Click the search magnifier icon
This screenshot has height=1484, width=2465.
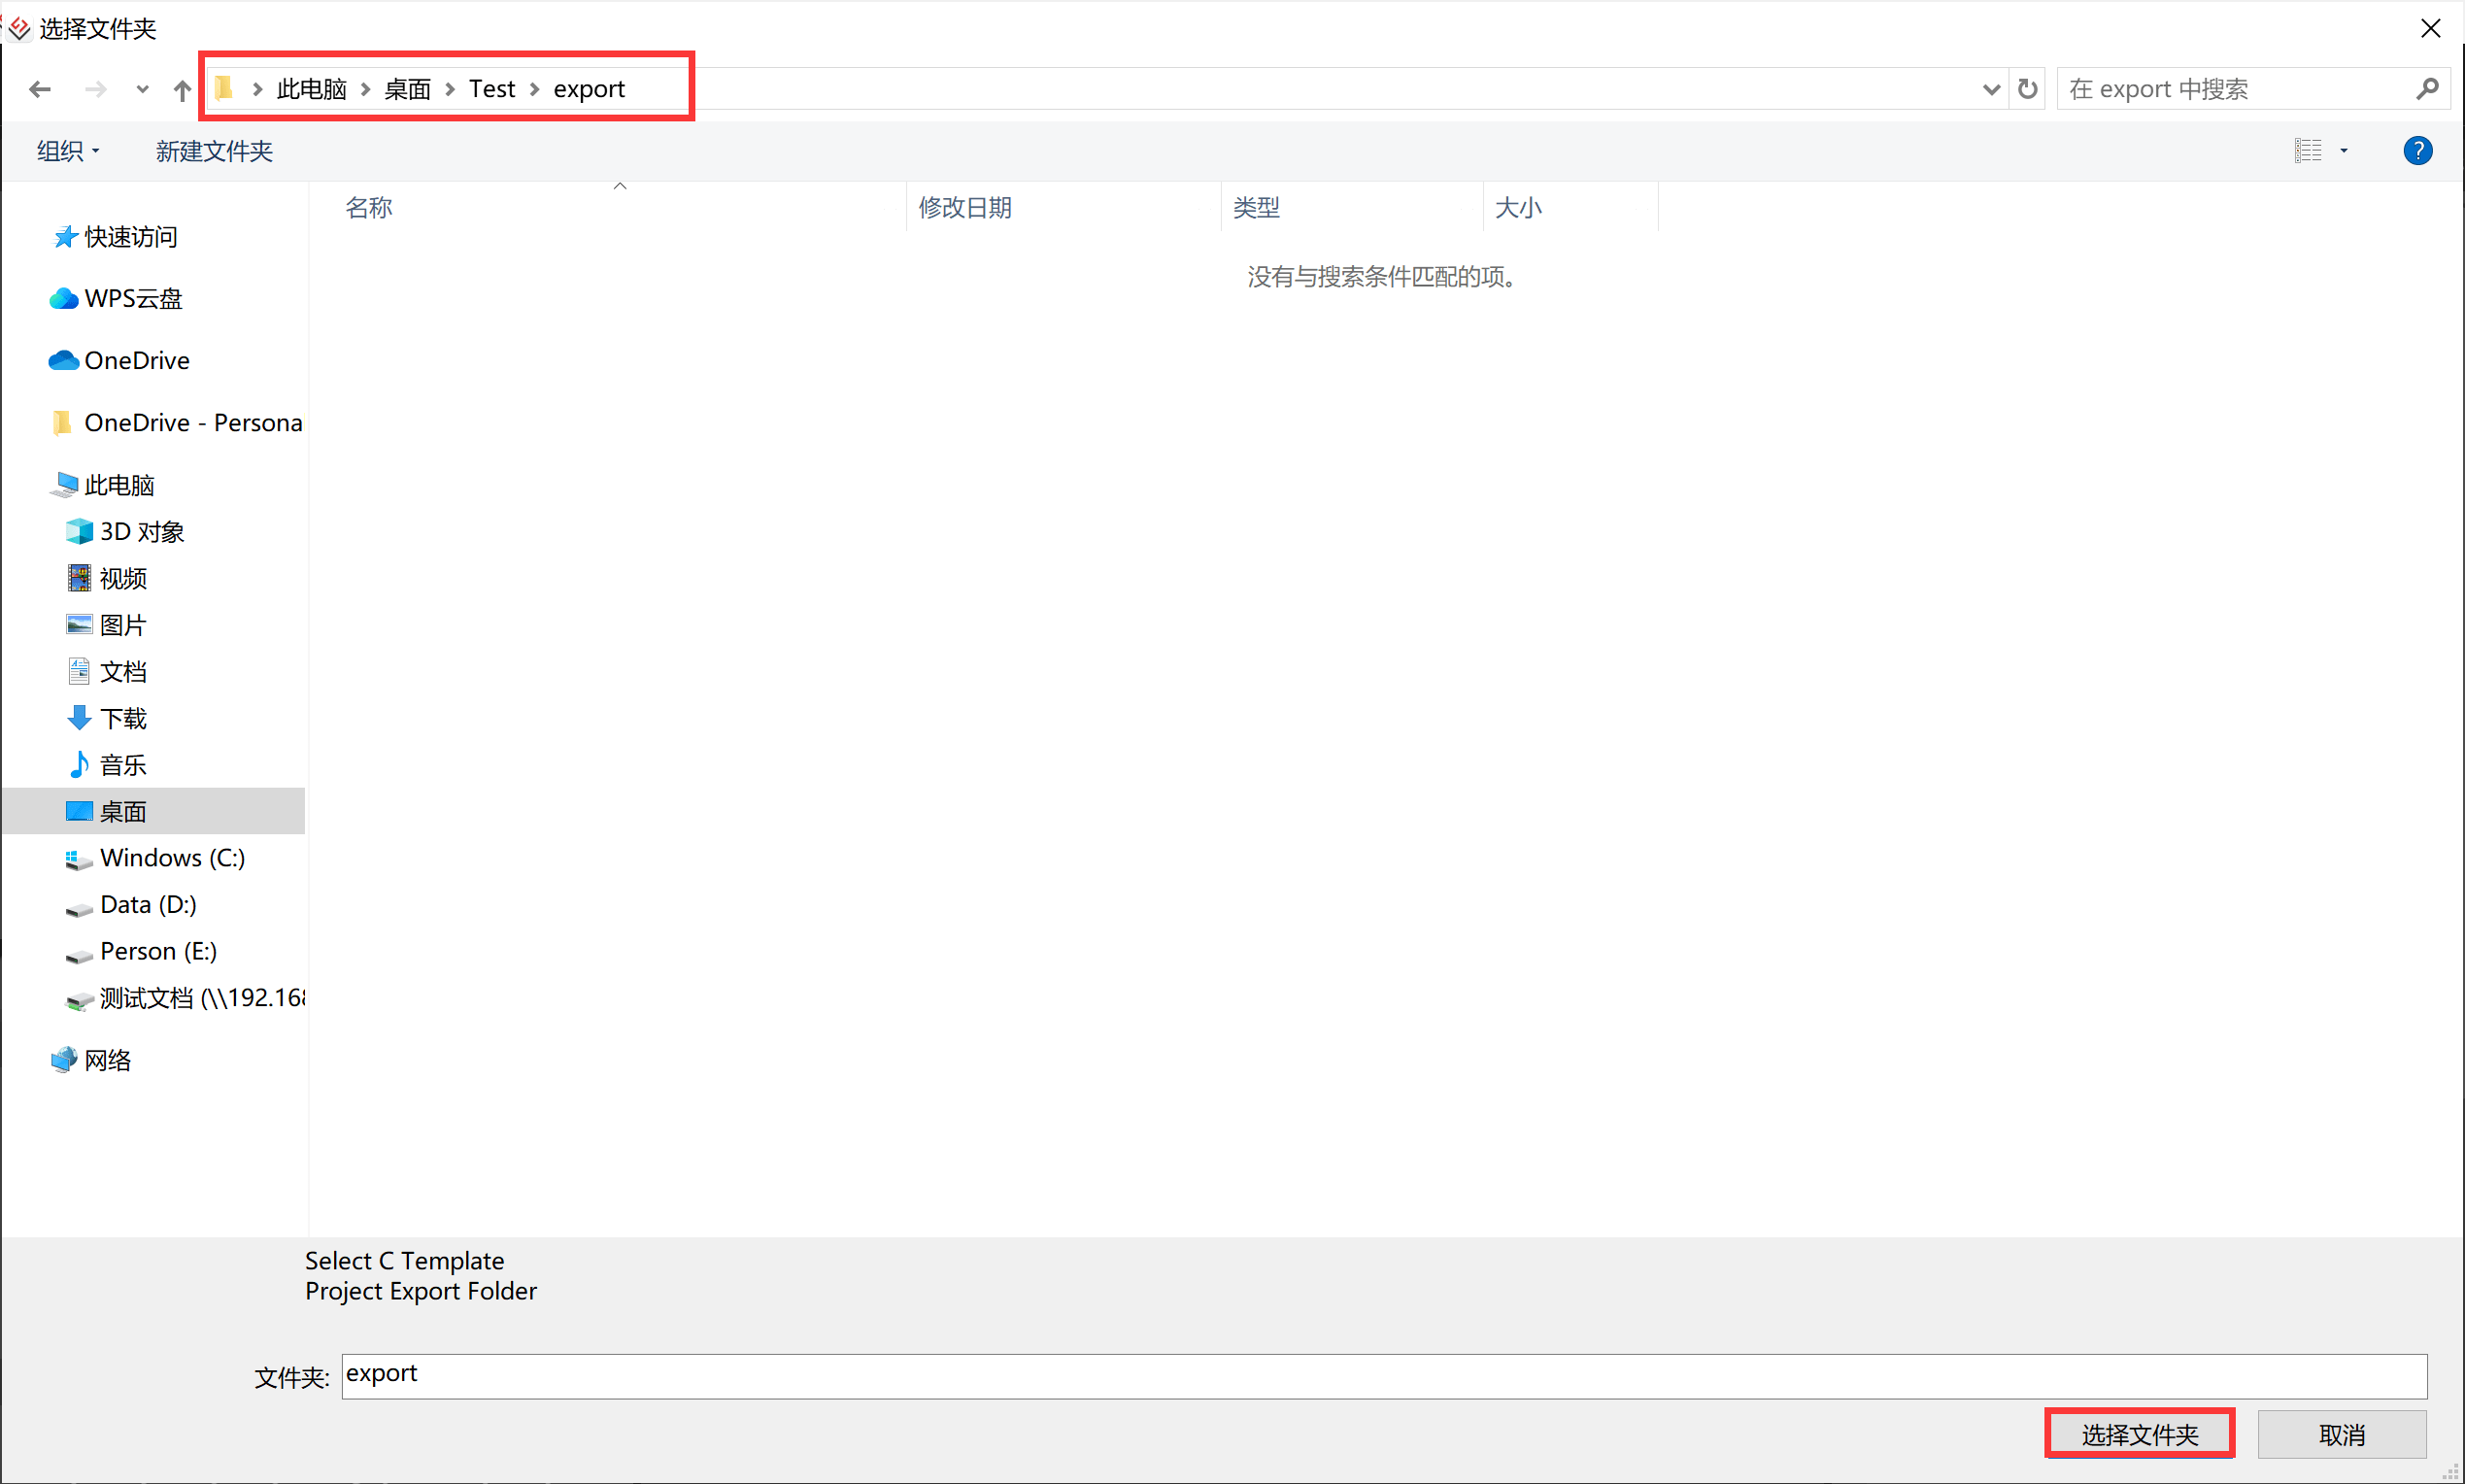click(2426, 90)
